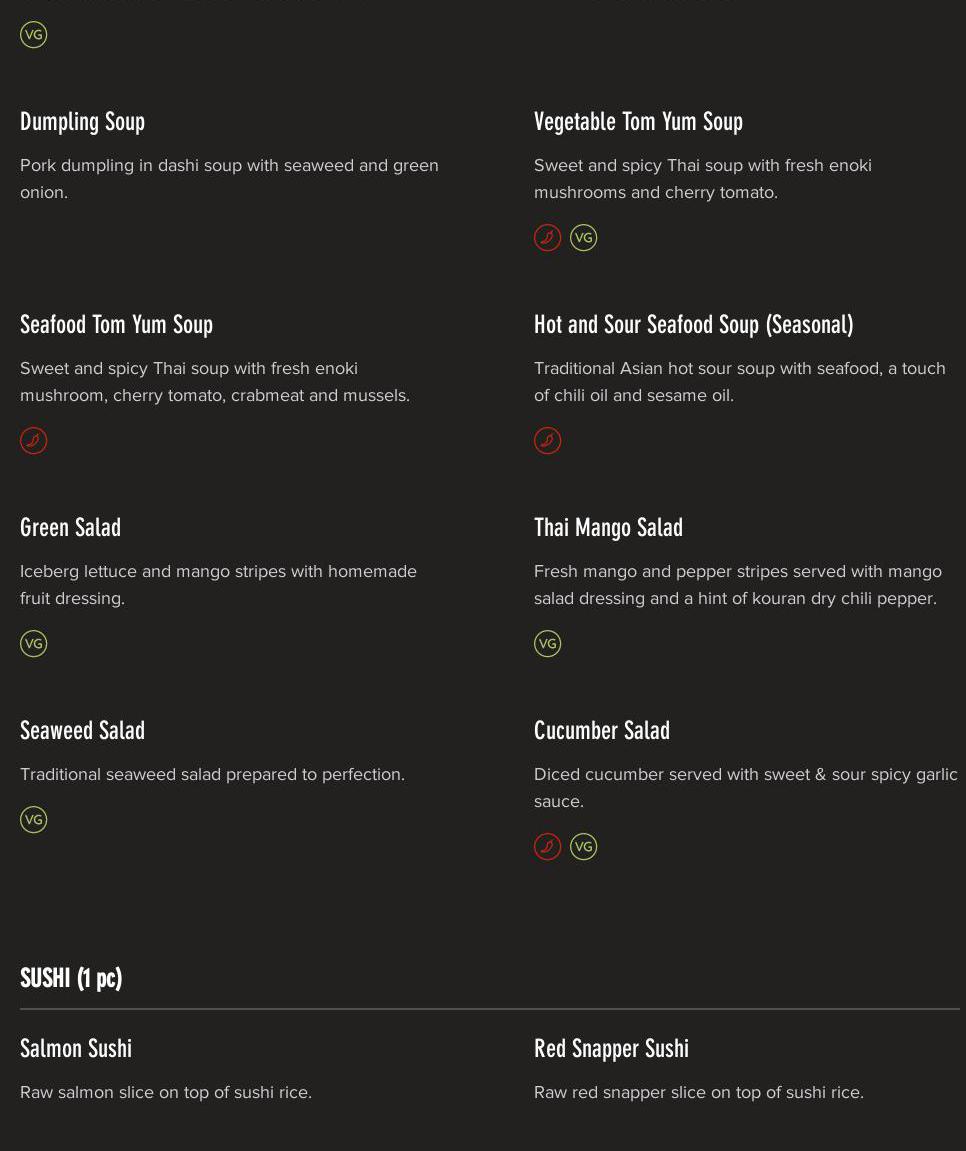Click the spicy chili icon under Cucumber Salad
Image resolution: width=966 pixels, height=1151 pixels.
(x=547, y=847)
